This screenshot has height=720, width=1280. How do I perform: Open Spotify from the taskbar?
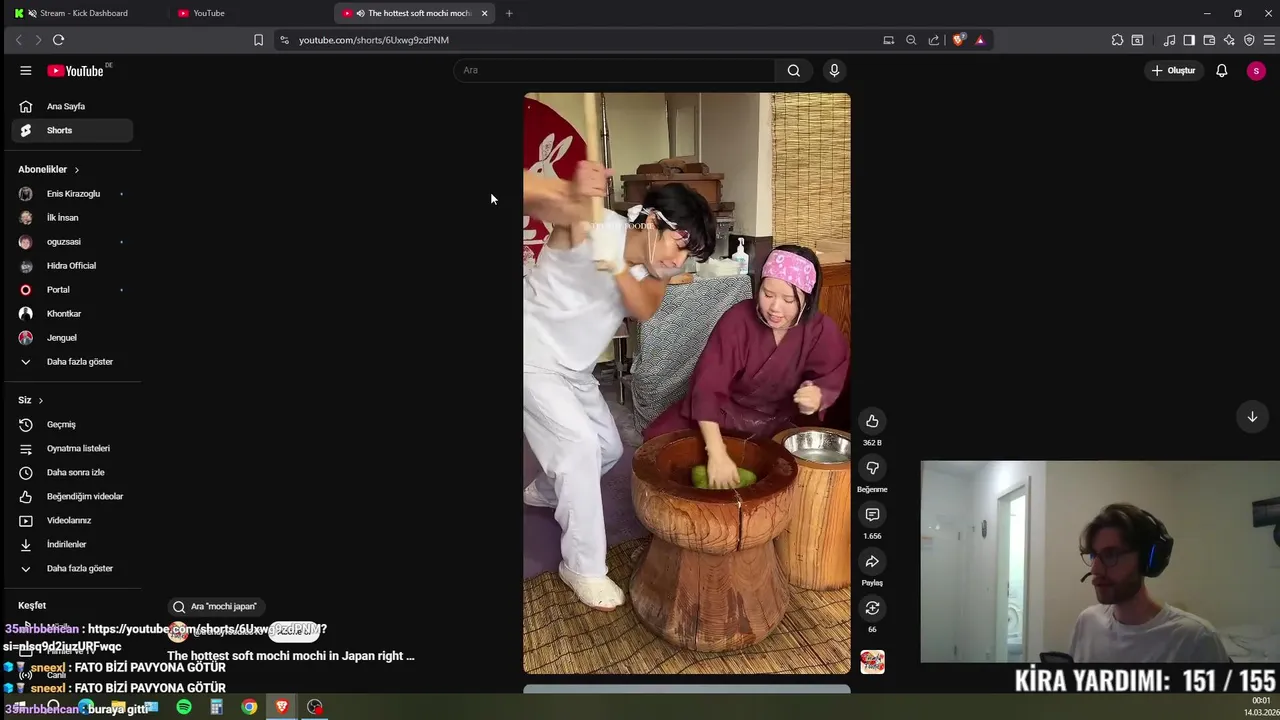point(184,707)
